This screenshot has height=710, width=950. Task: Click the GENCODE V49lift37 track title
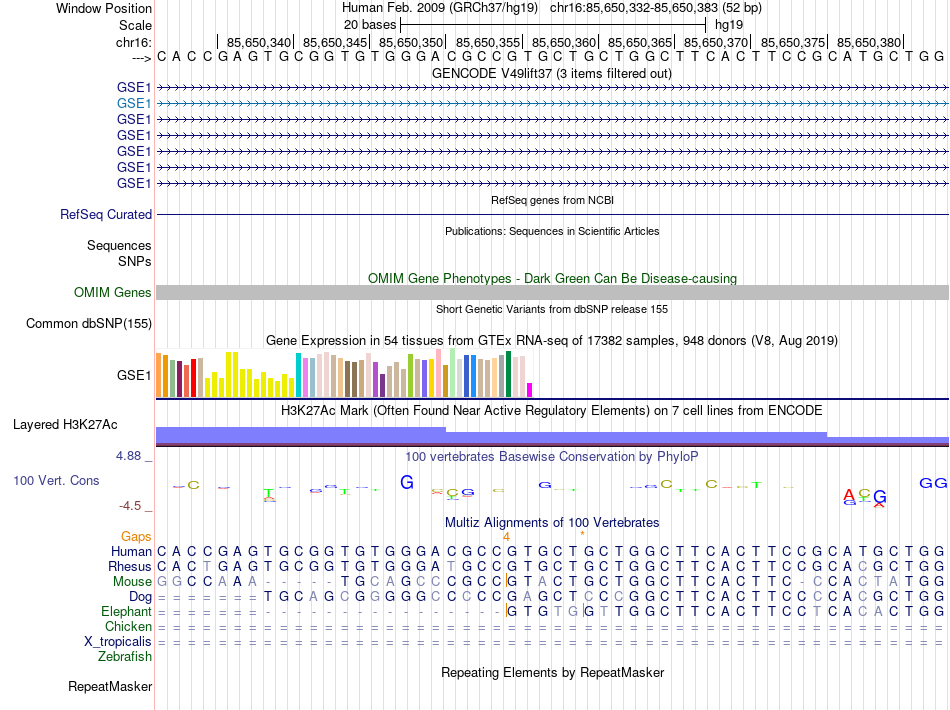click(x=552, y=73)
